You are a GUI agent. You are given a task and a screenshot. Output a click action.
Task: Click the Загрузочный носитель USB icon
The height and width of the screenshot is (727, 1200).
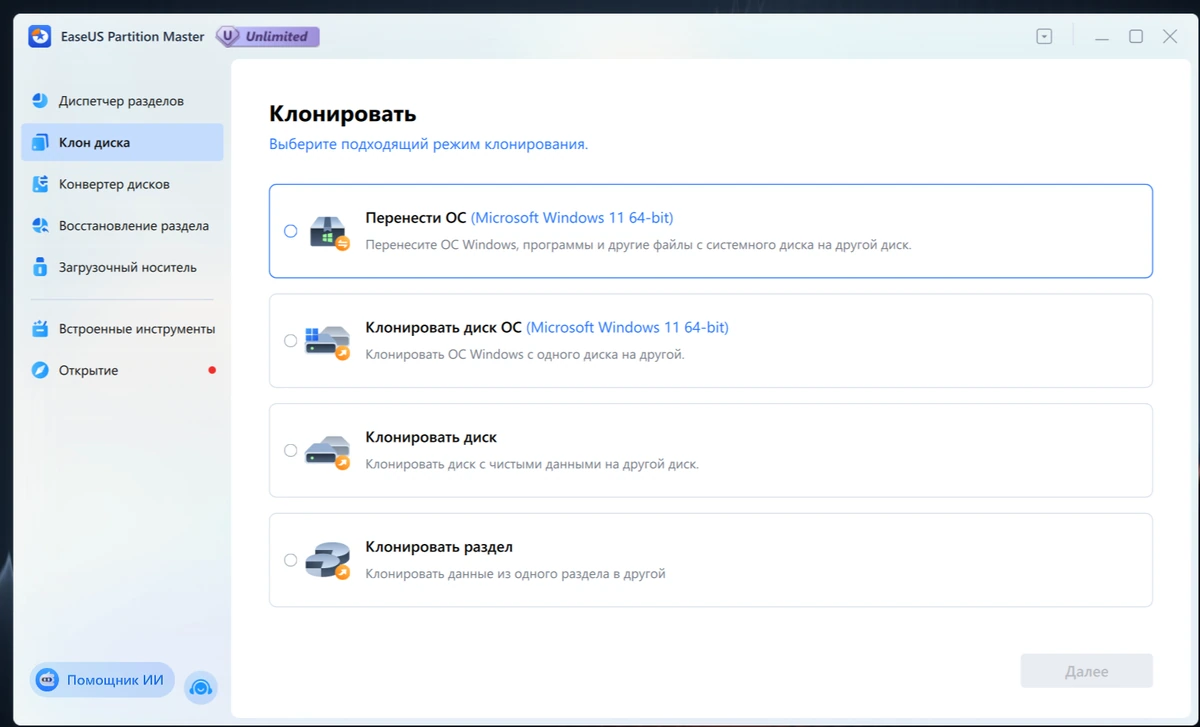[40, 268]
